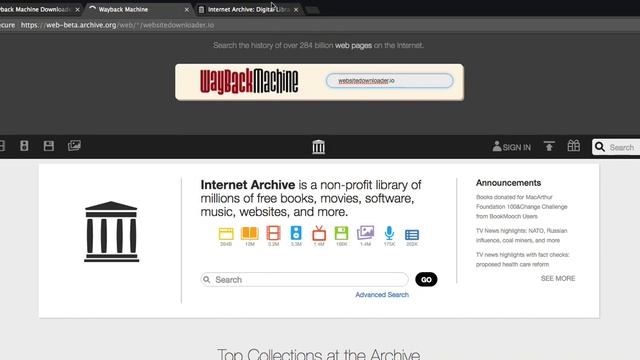Click the donate gift icon in nav bar
640x360 pixels.
click(573, 146)
